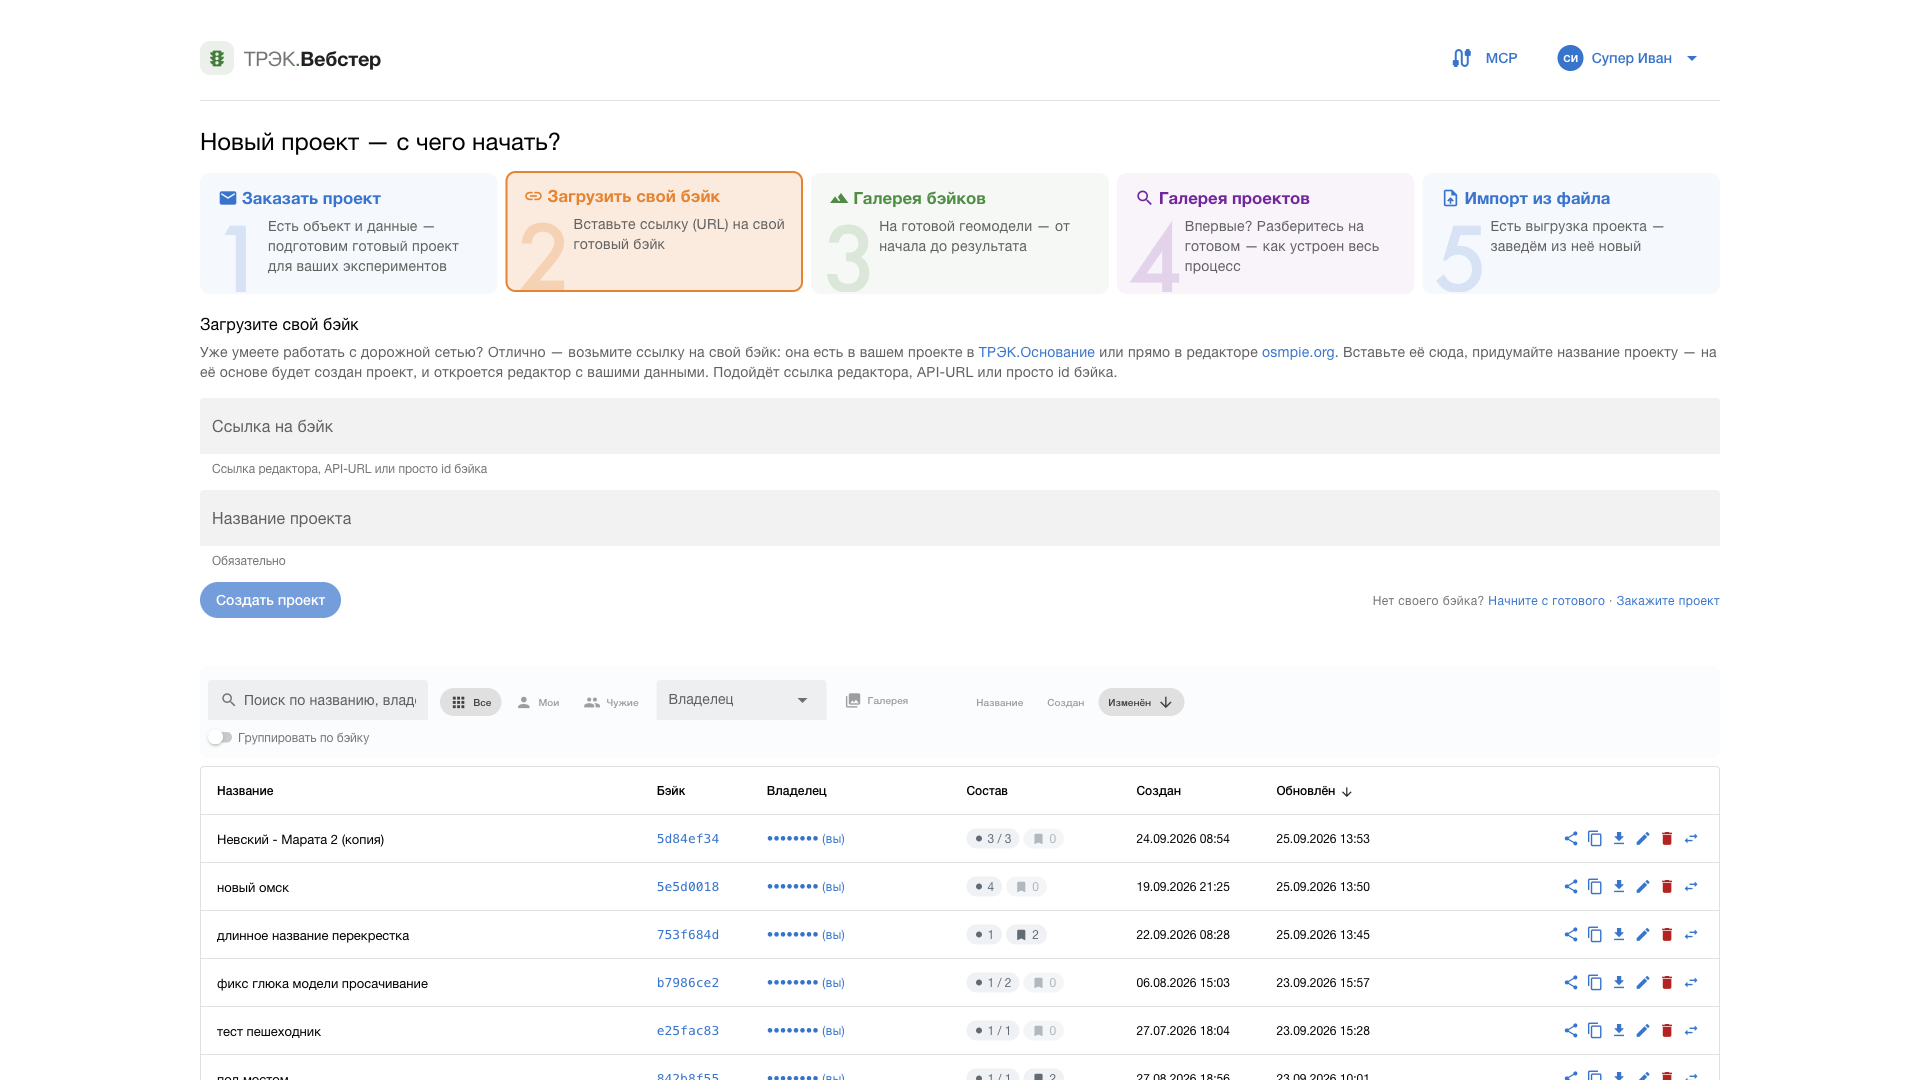Select the Галерея бэйков card

[959, 233]
